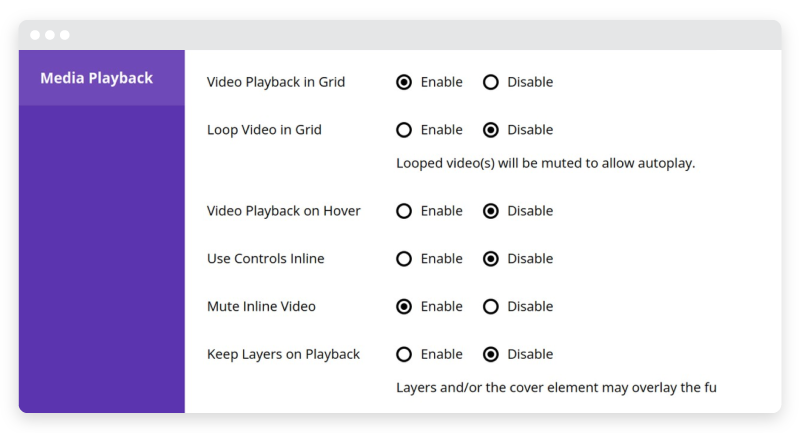
Task: Select Disable for Use Controls Inline
Action: coord(490,259)
